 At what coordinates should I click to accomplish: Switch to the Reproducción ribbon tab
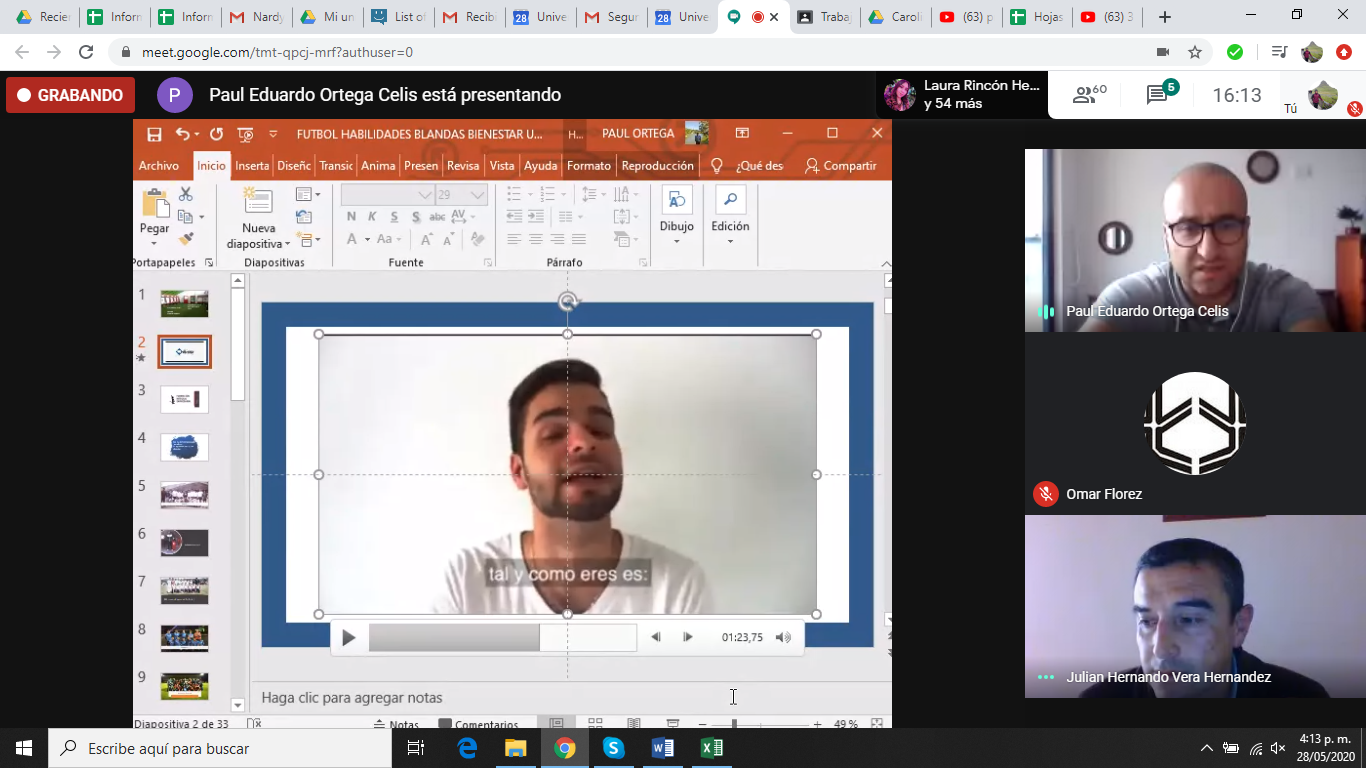[x=657, y=166]
